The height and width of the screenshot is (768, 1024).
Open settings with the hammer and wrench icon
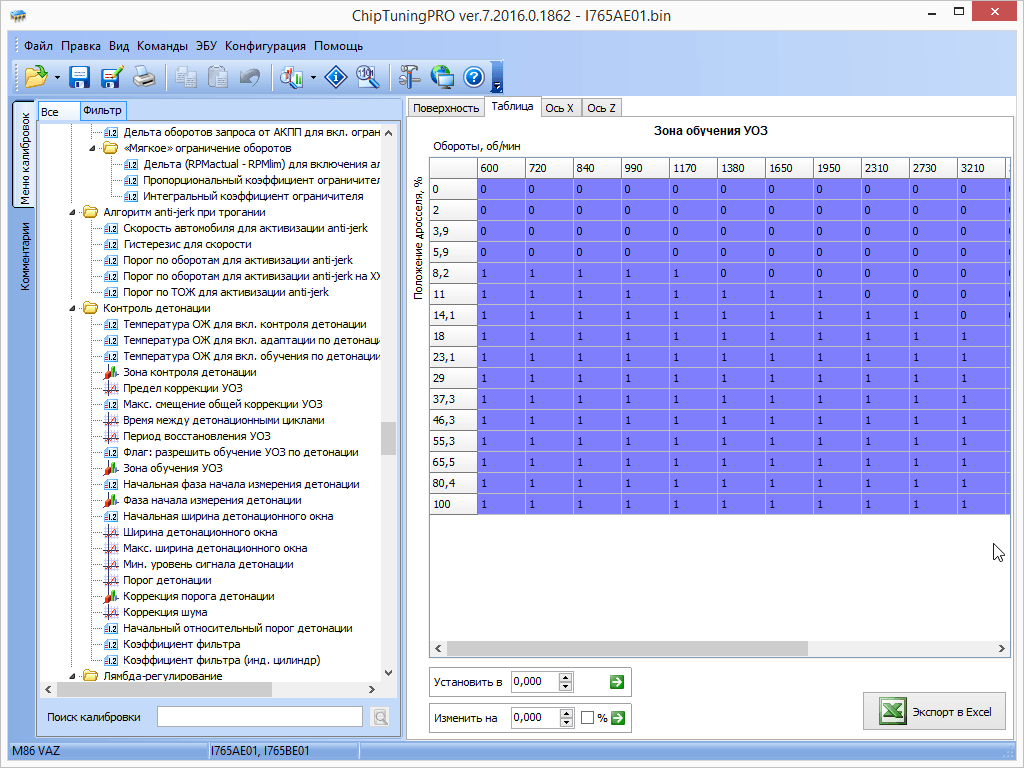click(410, 77)
